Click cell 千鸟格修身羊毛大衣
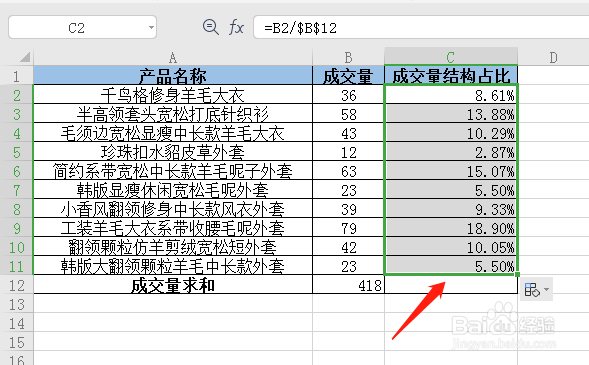Image resolution: width=589 pixels, height=365 pixels. pyautogui.click(x=173, y=95)
